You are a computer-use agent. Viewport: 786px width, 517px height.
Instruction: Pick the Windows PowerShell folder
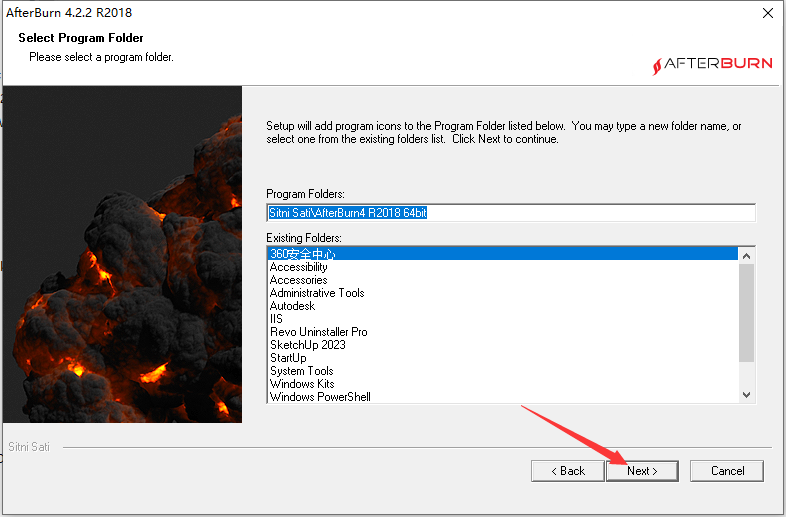coord(503,397)
